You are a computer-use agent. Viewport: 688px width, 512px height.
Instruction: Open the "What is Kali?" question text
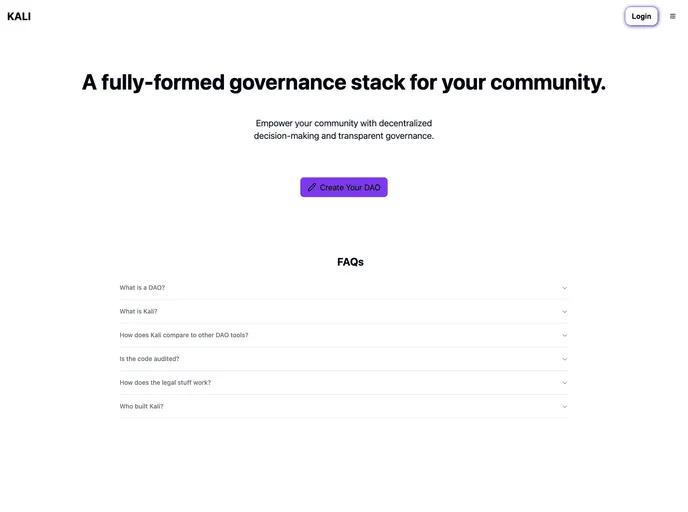tap(138, 311)
